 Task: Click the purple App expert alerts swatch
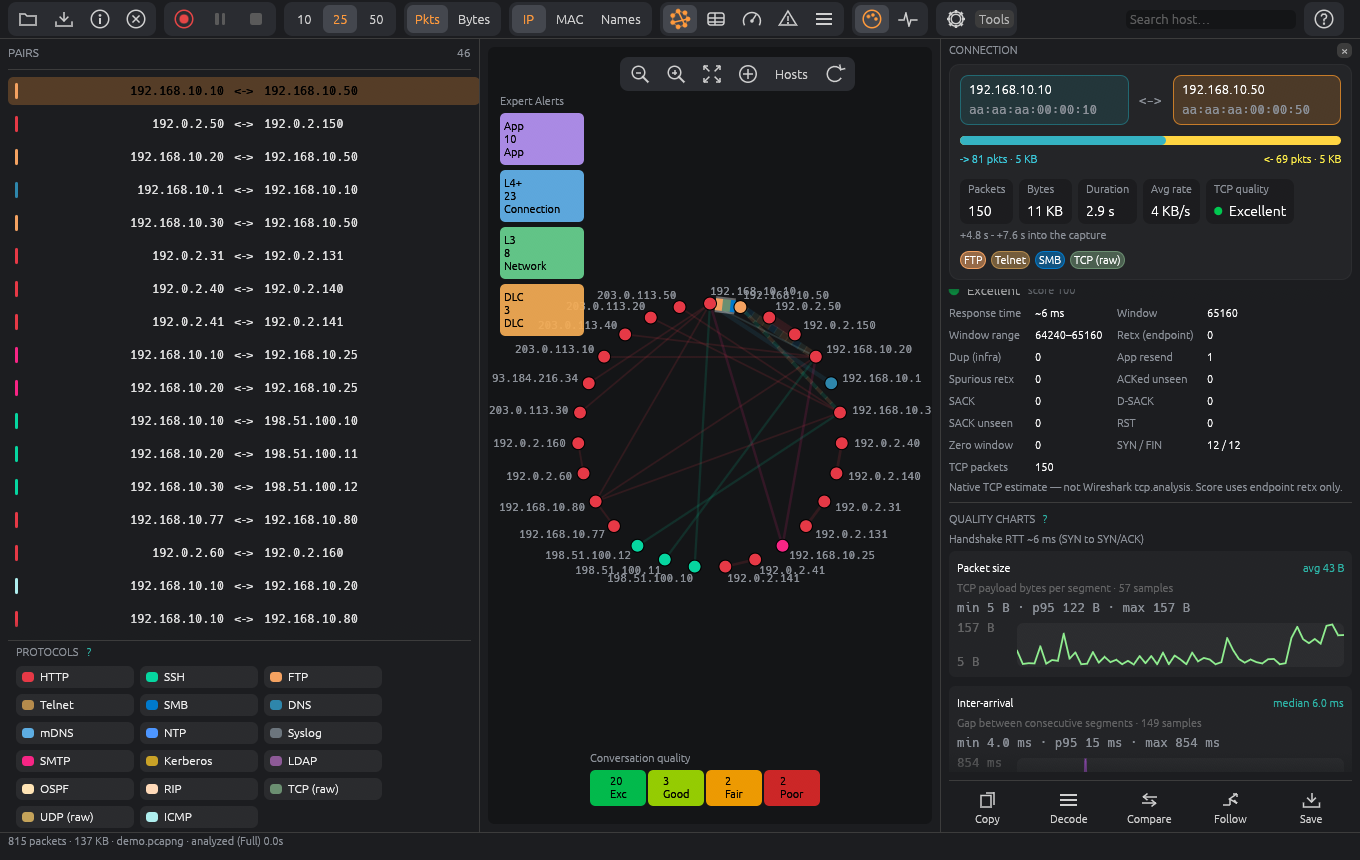pyautogui.click(x=542, y=139)
